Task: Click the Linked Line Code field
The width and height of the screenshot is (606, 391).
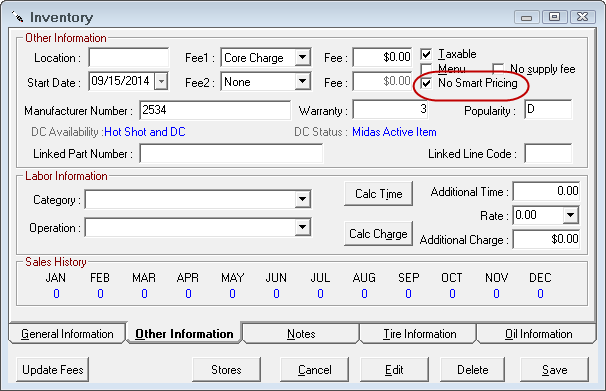Action: pos(548,153)
